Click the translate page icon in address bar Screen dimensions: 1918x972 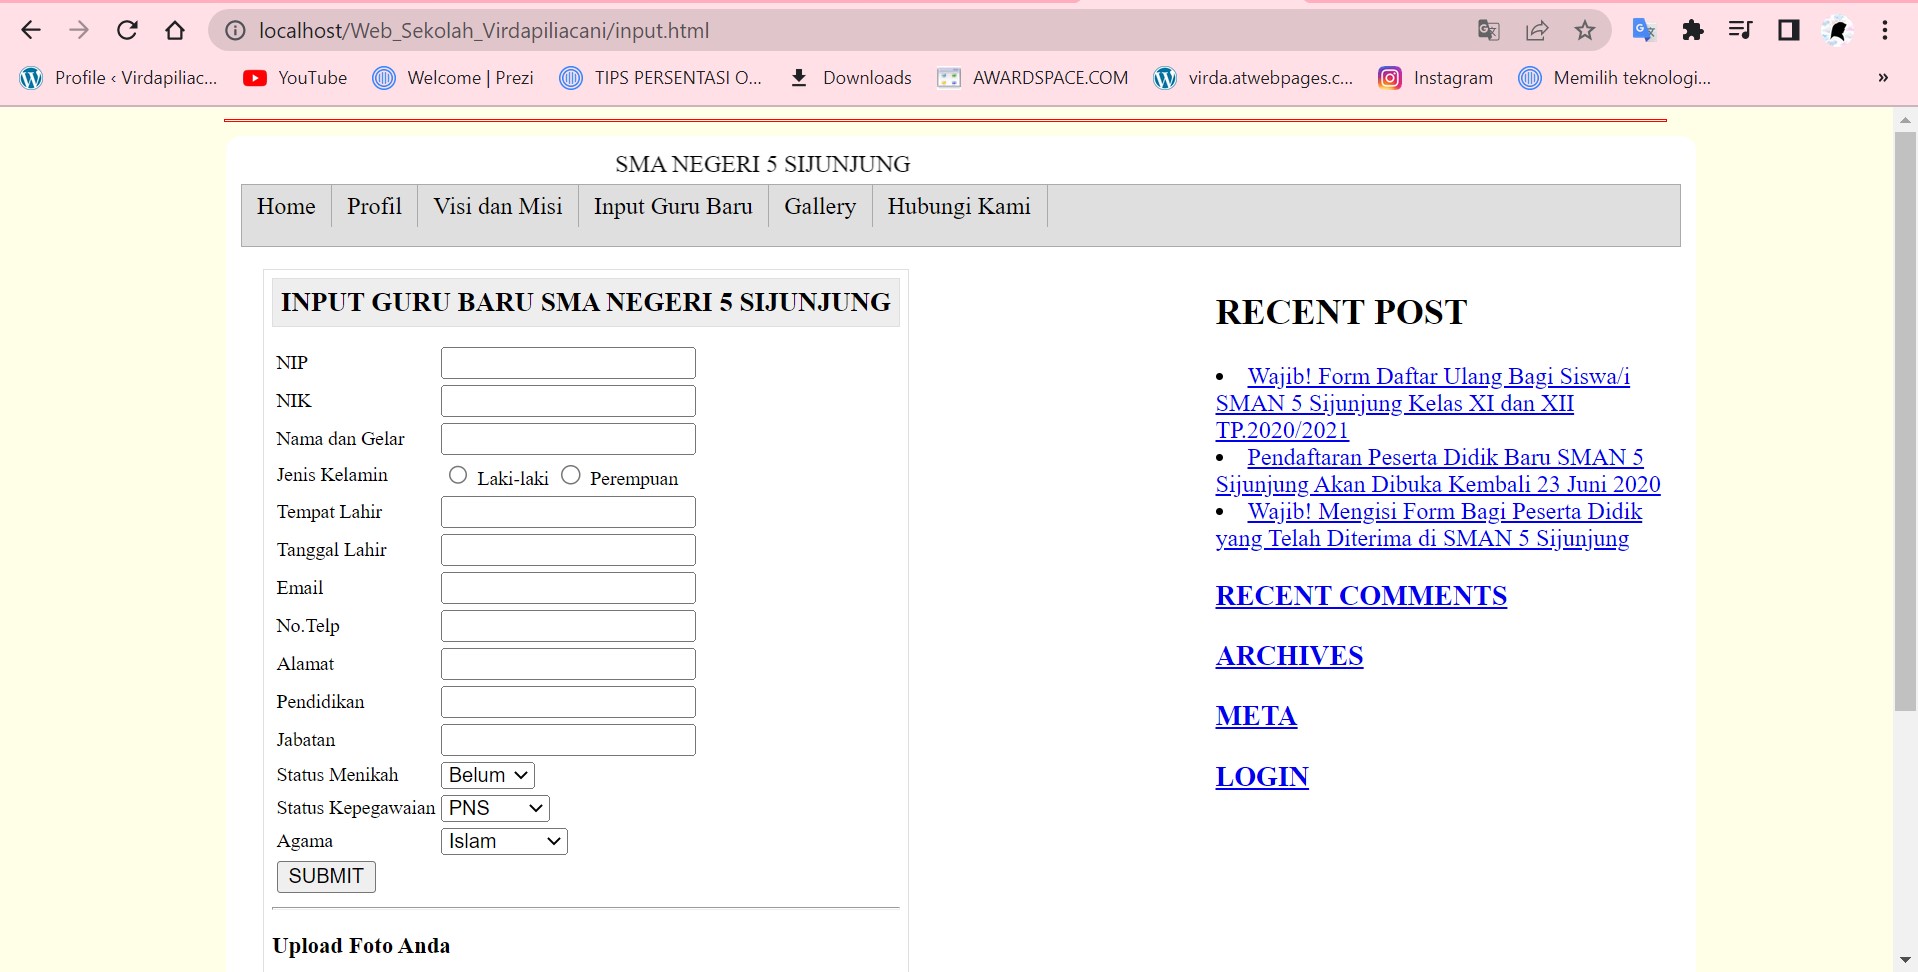tap(1489, 30)
